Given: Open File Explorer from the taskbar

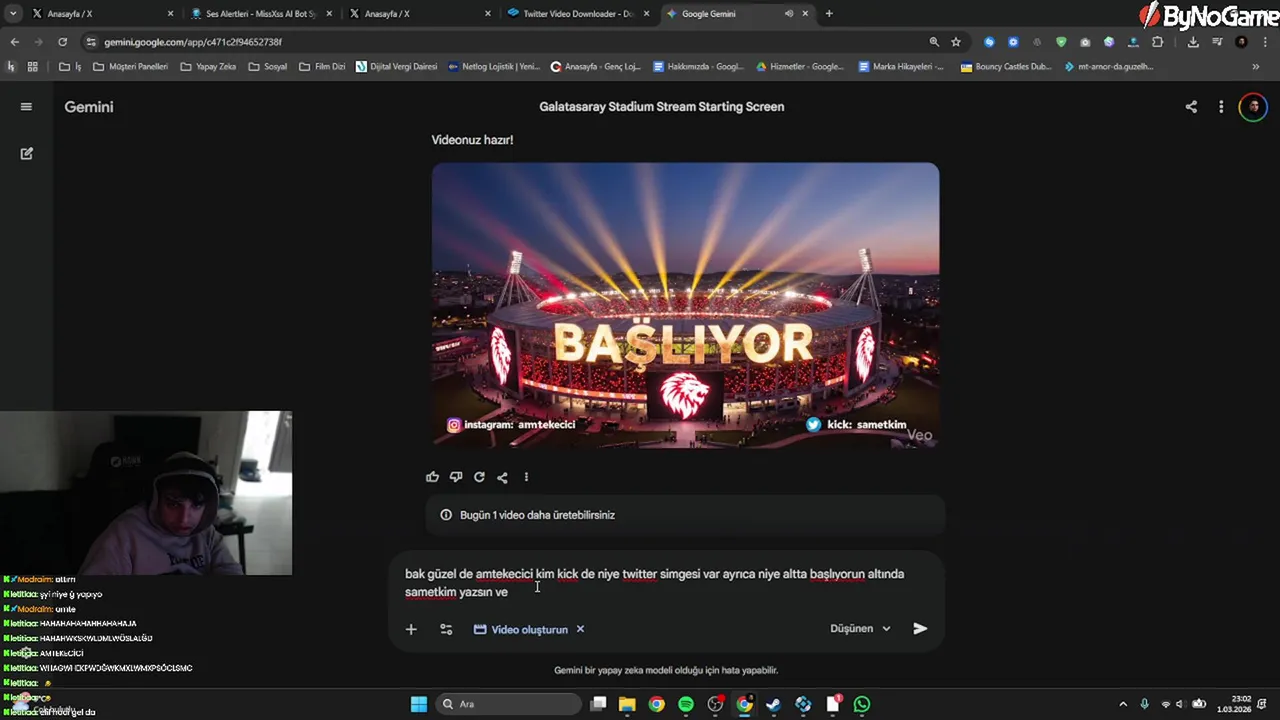Looking at the screenshot, I should click(627, 704).
